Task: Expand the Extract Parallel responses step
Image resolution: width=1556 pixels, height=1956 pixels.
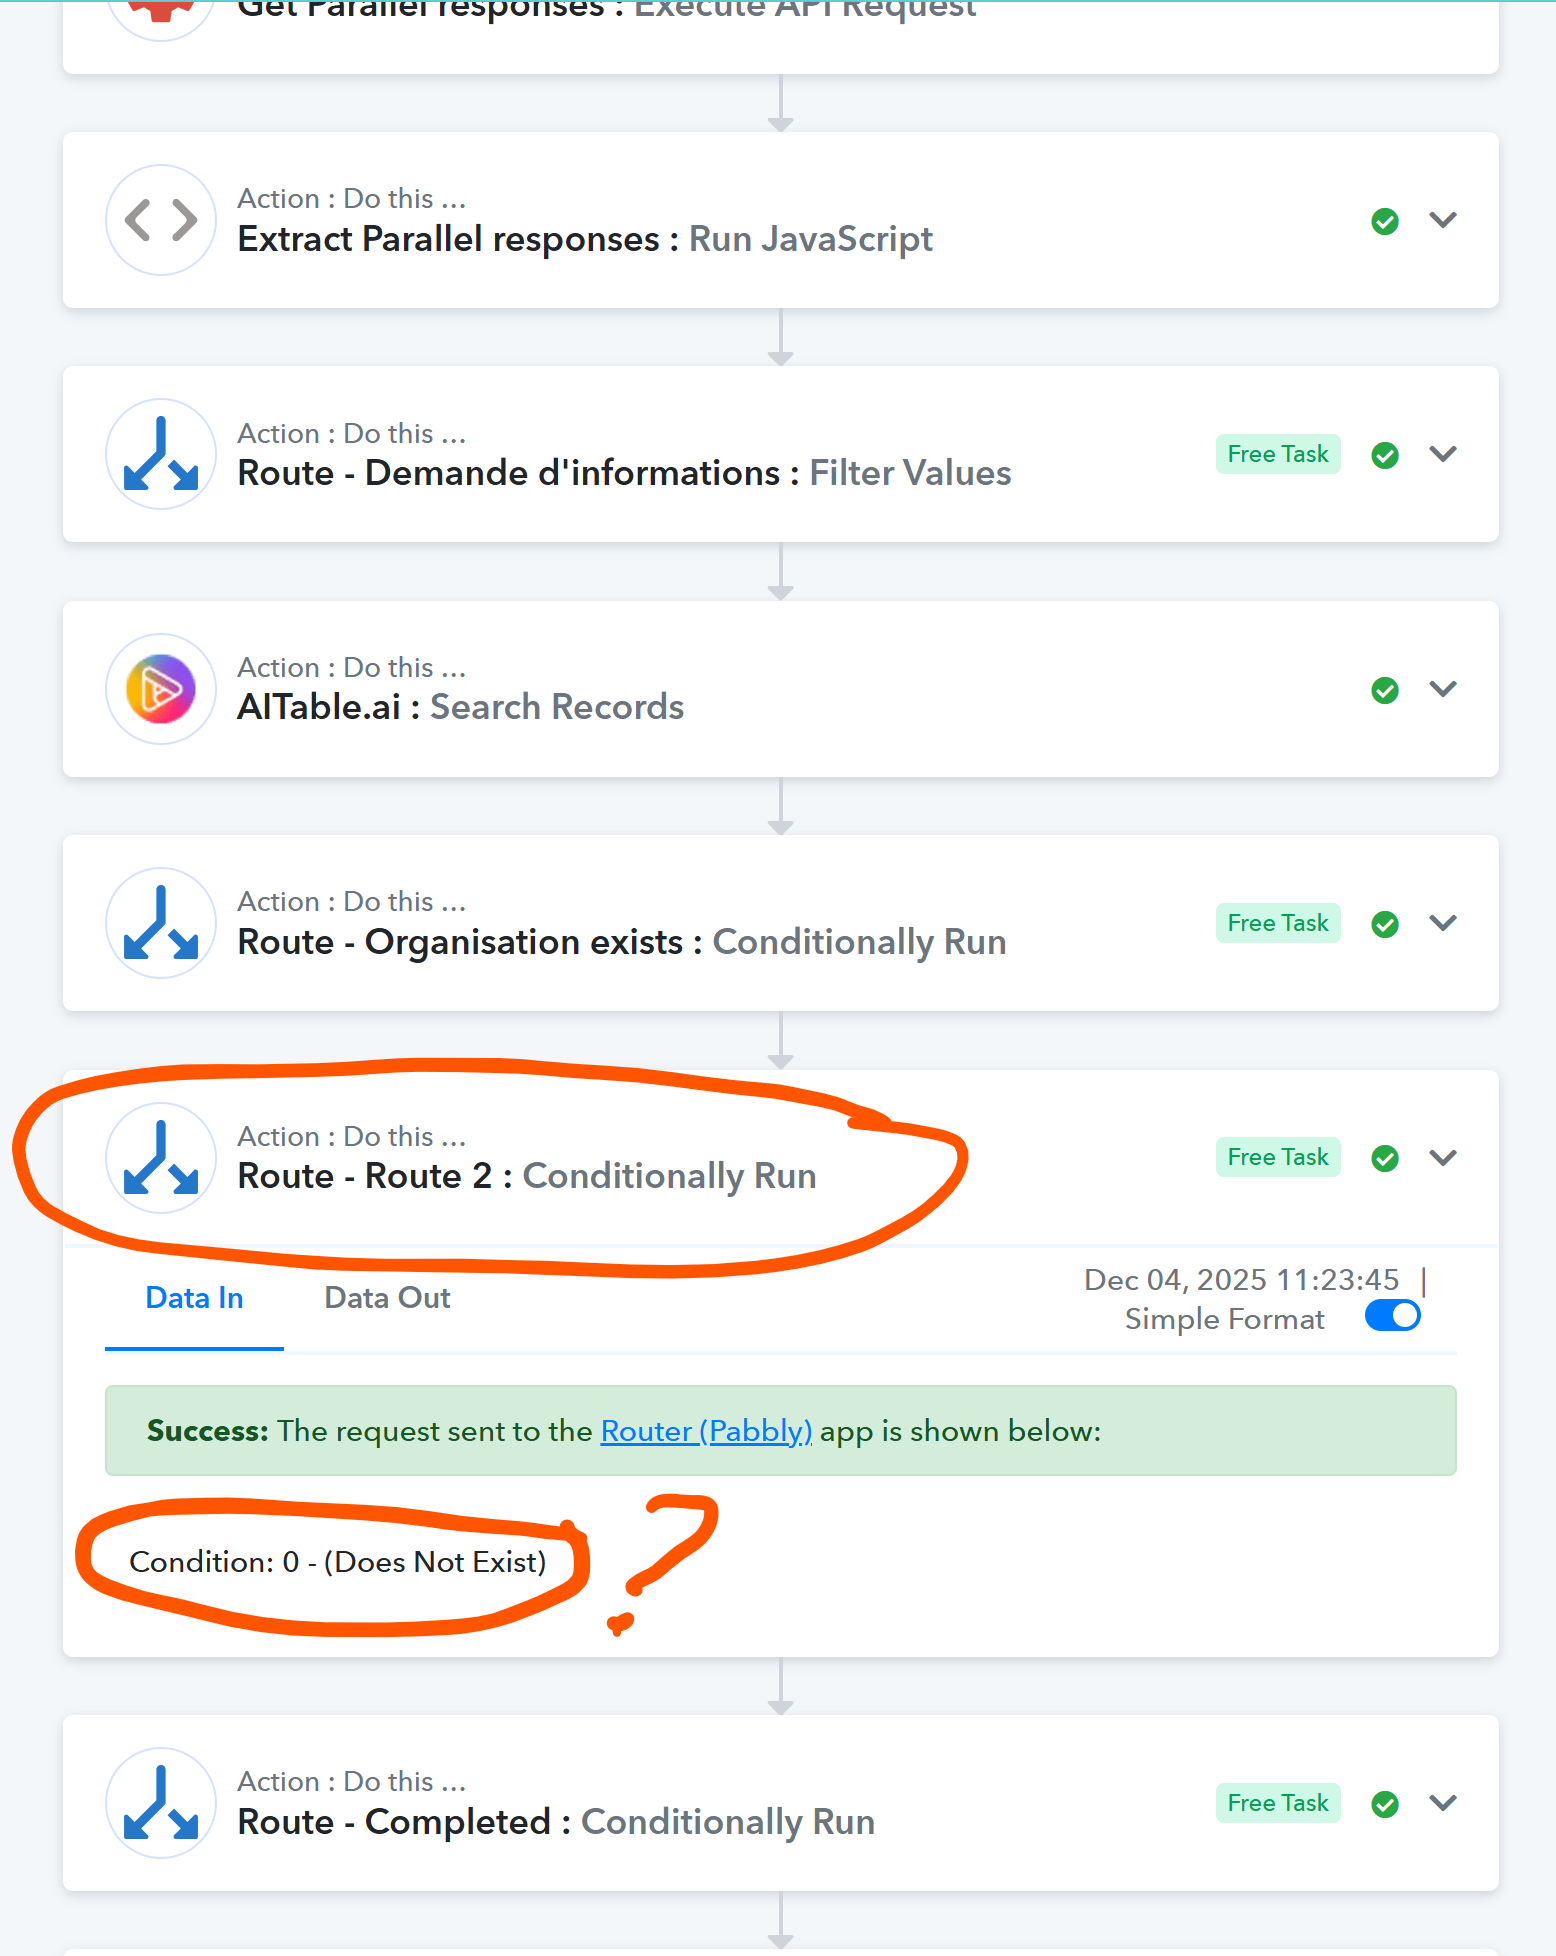Action: pyautogui.click(x=1442, y=220)
